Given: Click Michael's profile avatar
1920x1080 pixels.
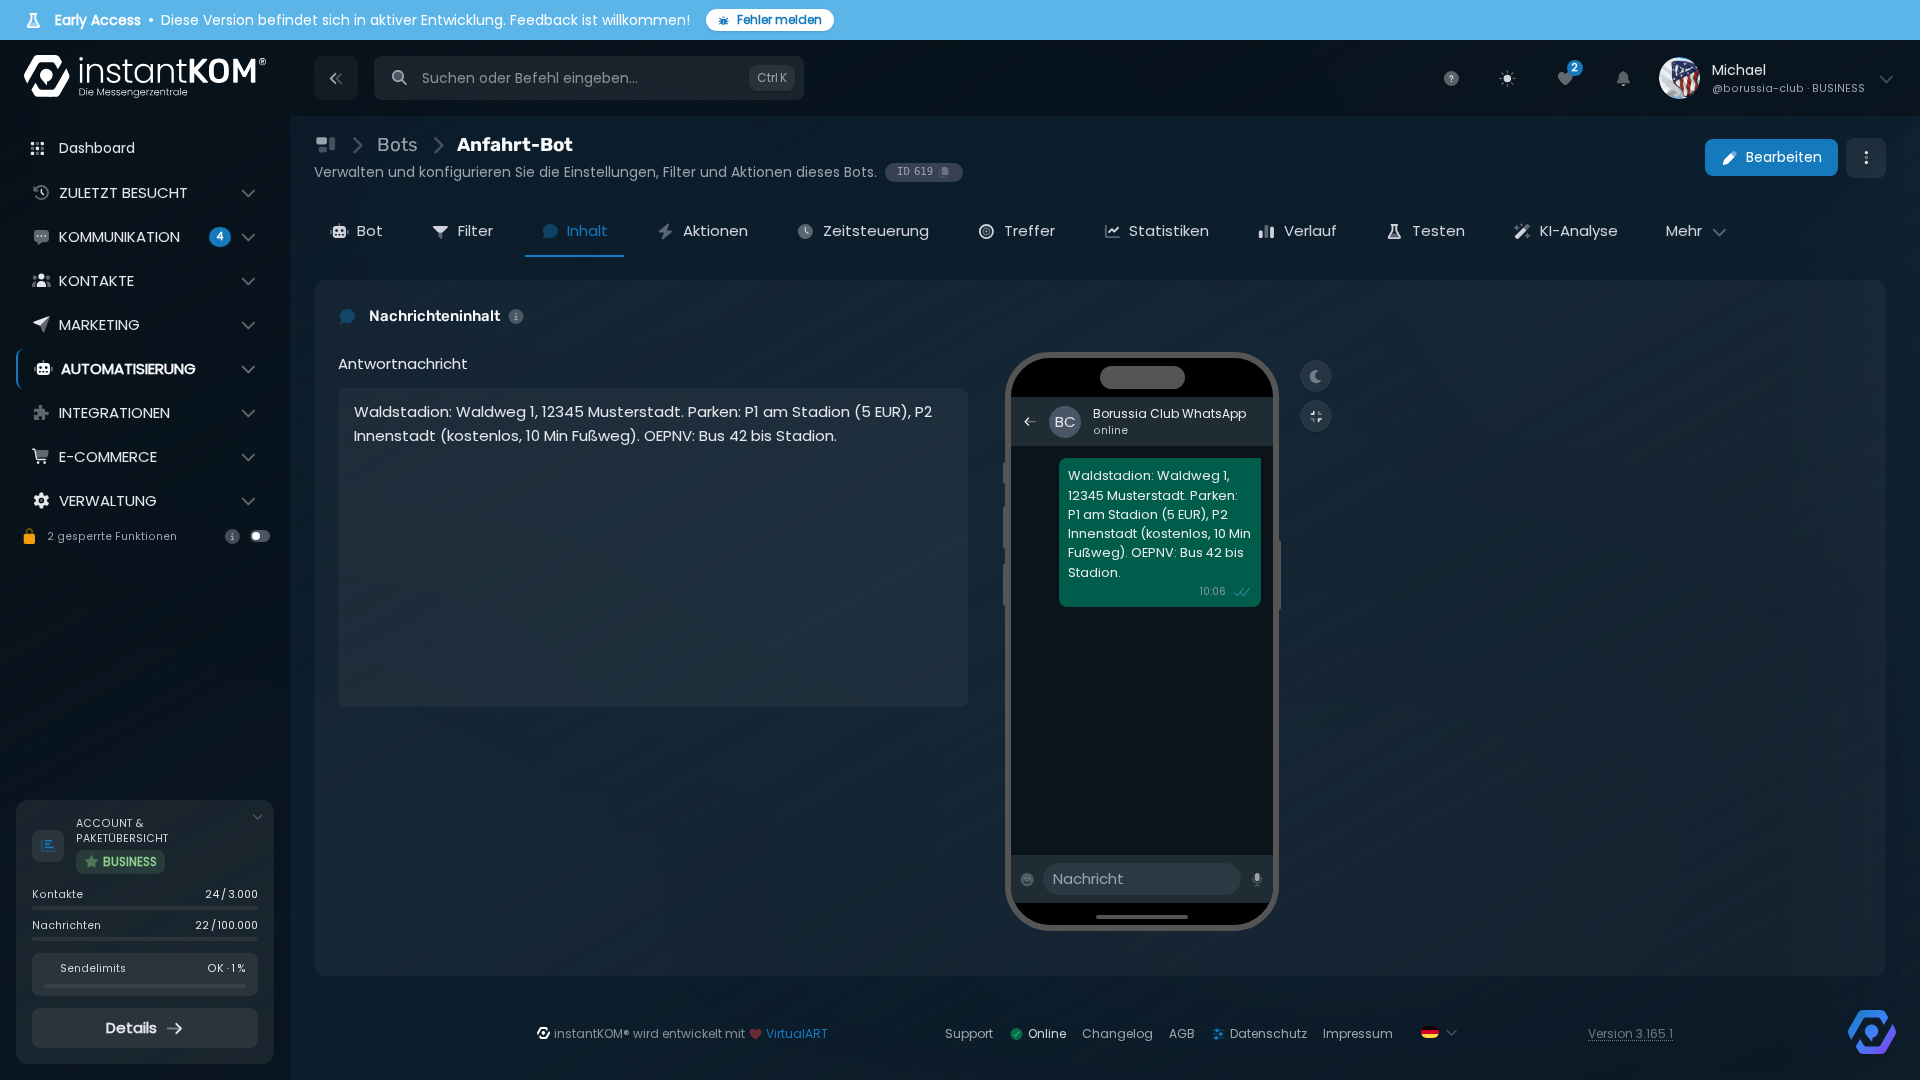Looking at the screenshot, I should click(x=1679, y=78).
